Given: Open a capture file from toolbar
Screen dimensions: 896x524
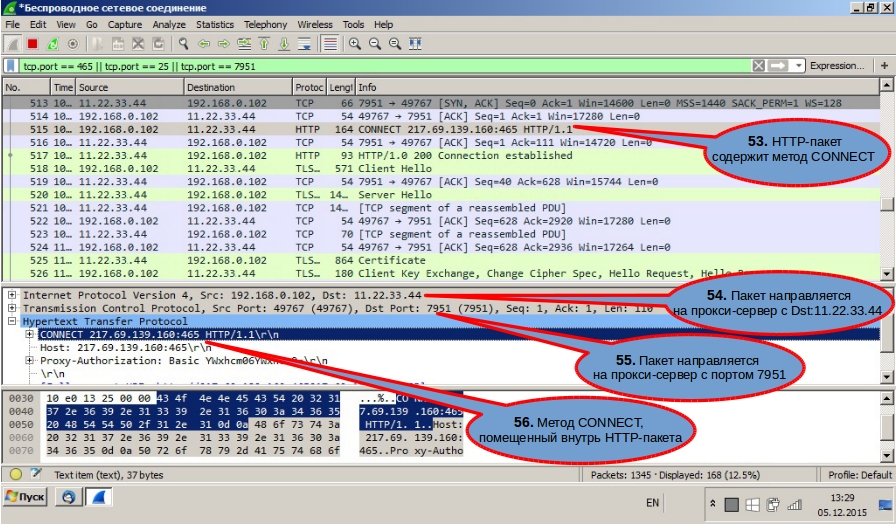Looking at the screenshot, I should pos(98,44).
